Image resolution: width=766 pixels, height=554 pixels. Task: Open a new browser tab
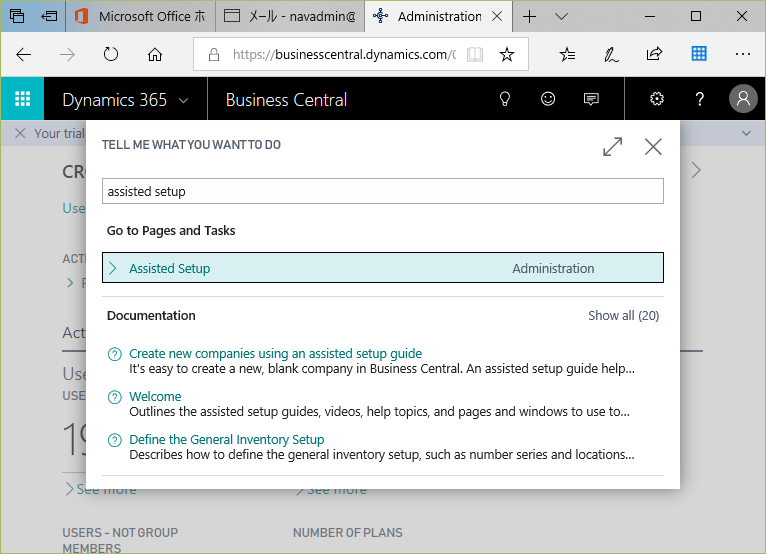(529, 17)
